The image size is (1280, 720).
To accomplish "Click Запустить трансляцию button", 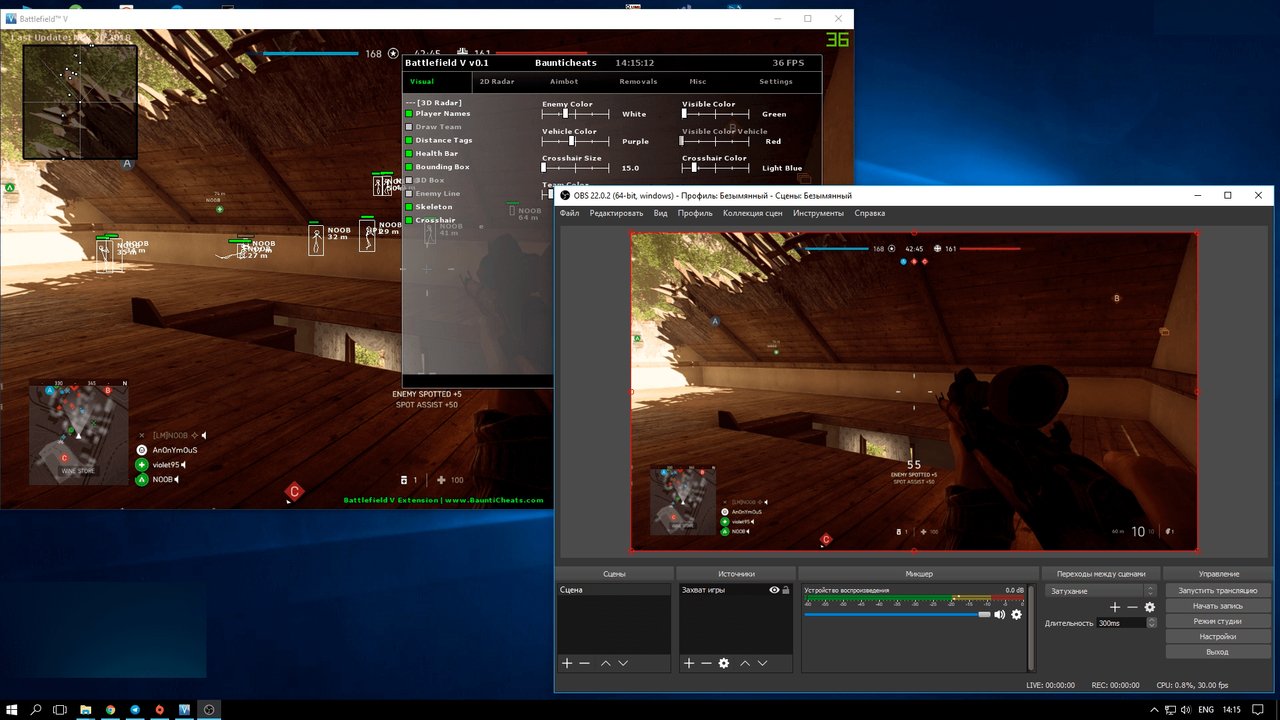I will point(1217,591).
